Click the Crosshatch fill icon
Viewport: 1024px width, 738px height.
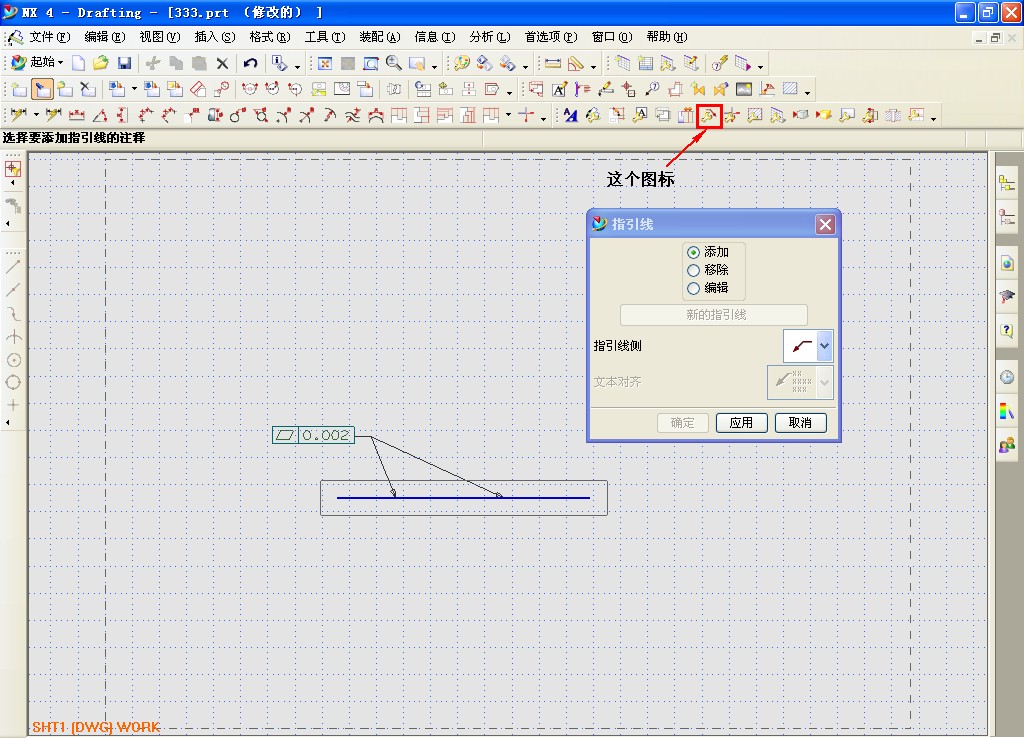[790, 89]
